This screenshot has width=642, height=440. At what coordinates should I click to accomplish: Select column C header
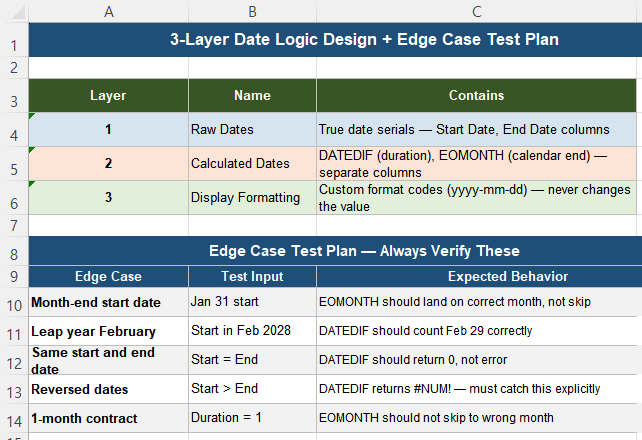pos(477,11)
